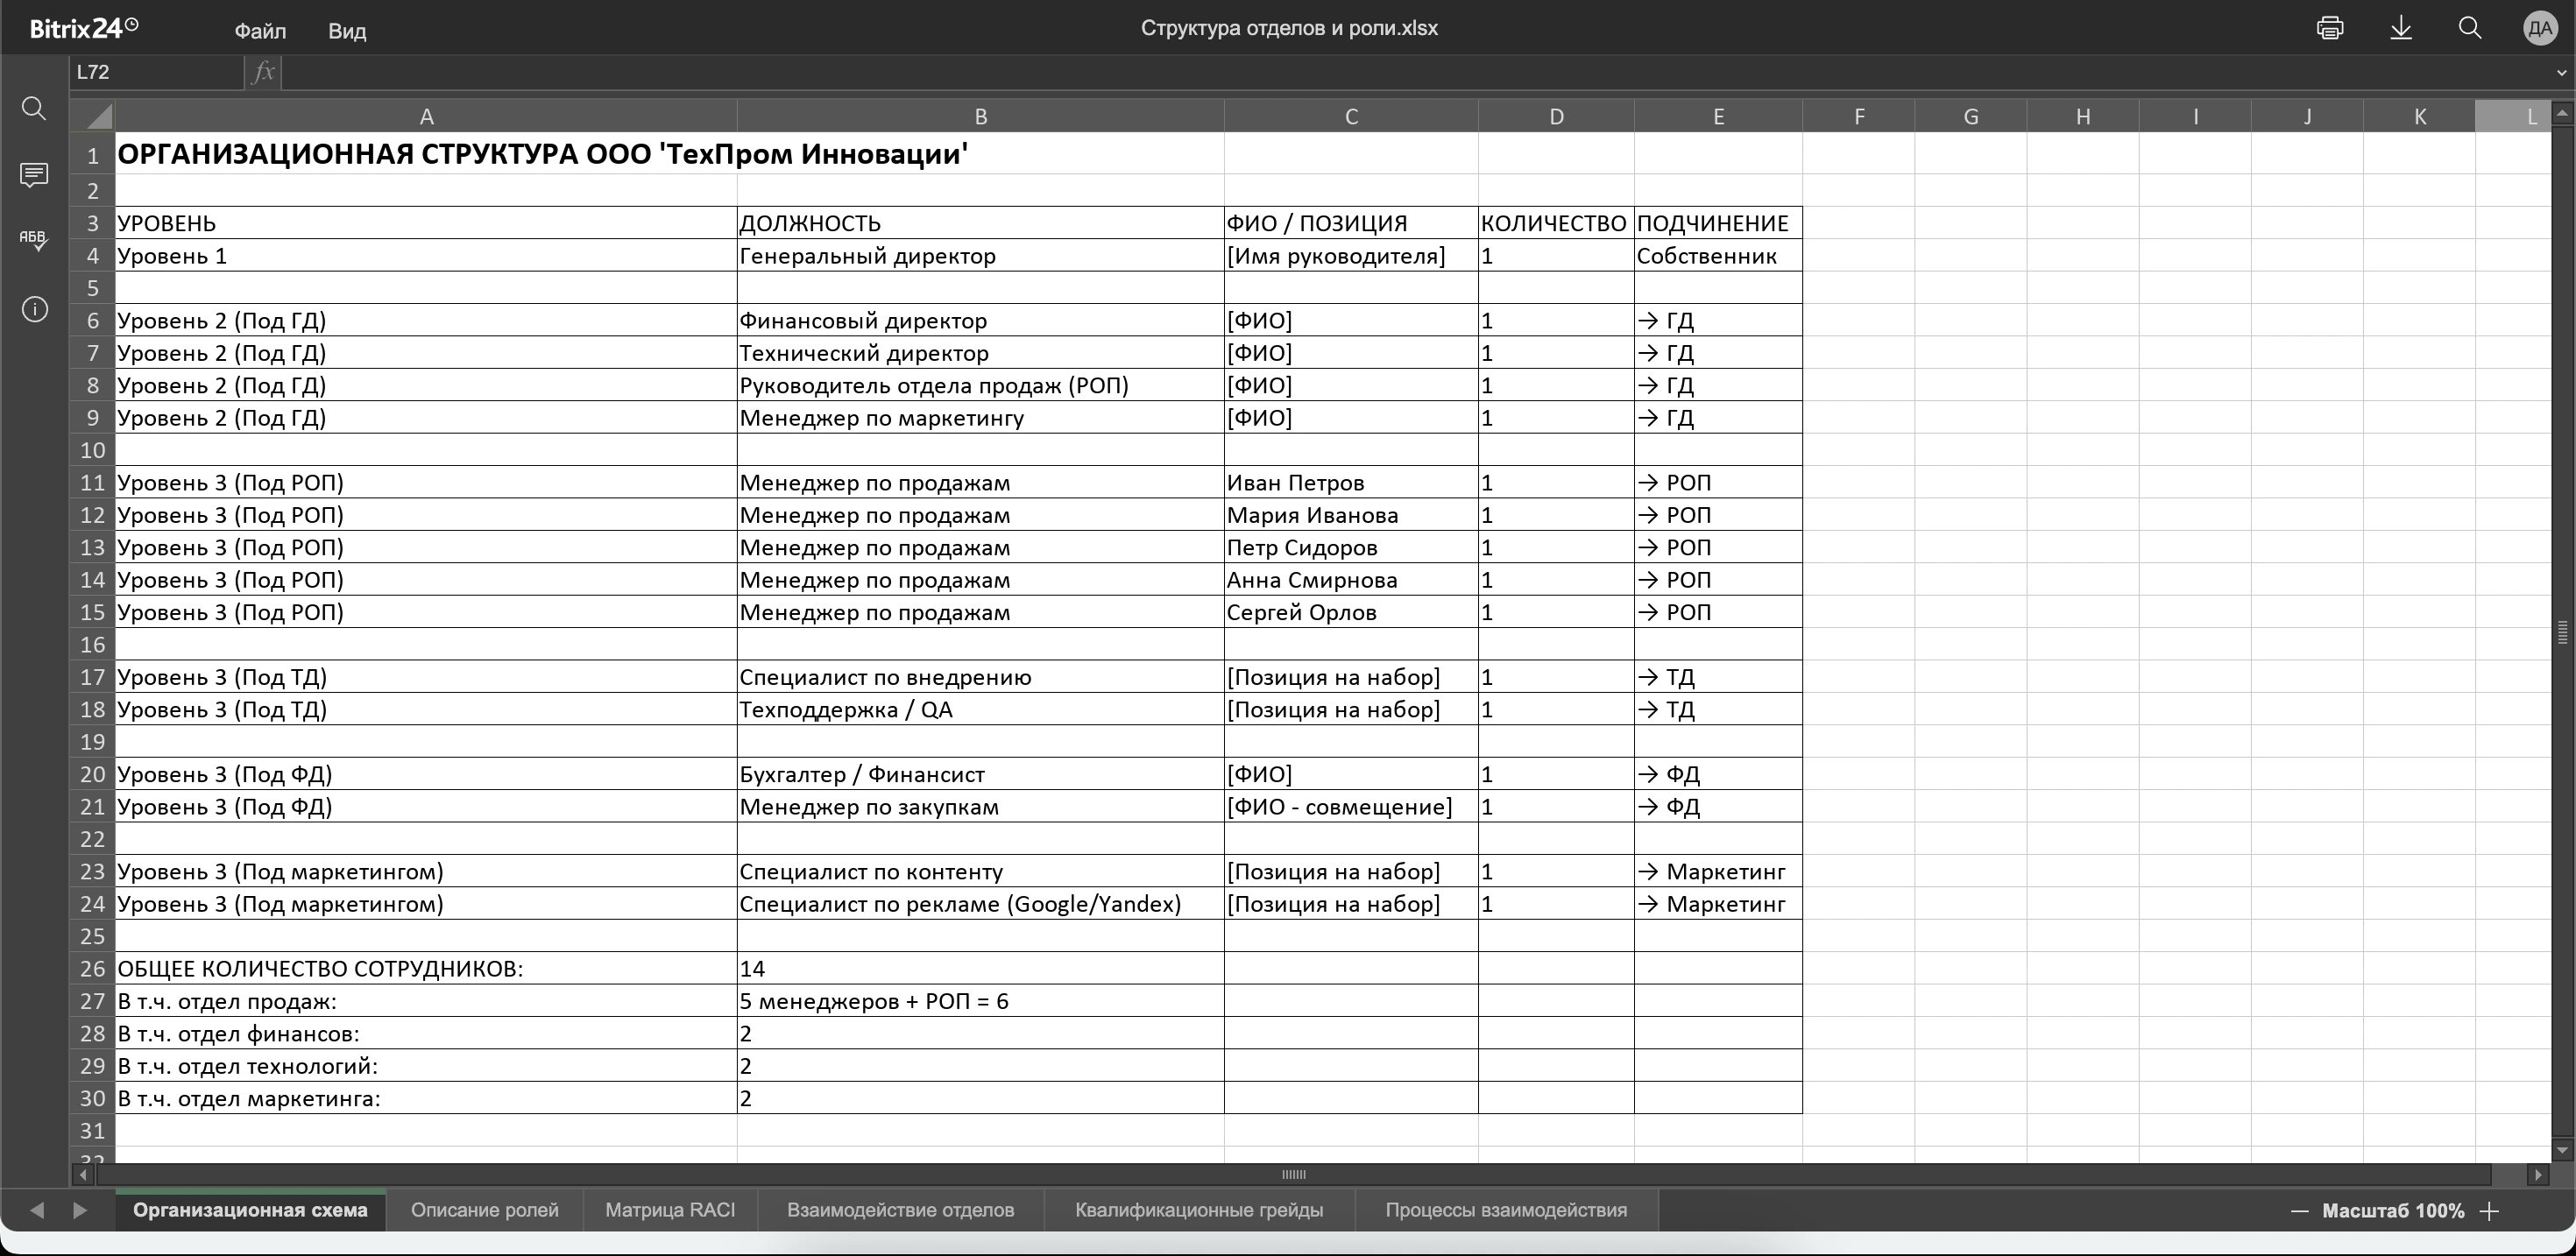Image resolution: width=2576 pixels, height=1256 pixels.
Task: Click cell Генеральный директор
Action: click(980, 256)
